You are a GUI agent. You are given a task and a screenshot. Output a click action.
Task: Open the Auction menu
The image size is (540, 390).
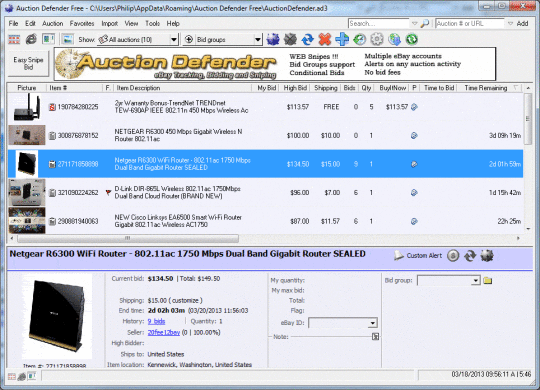[x=53, y=23]
